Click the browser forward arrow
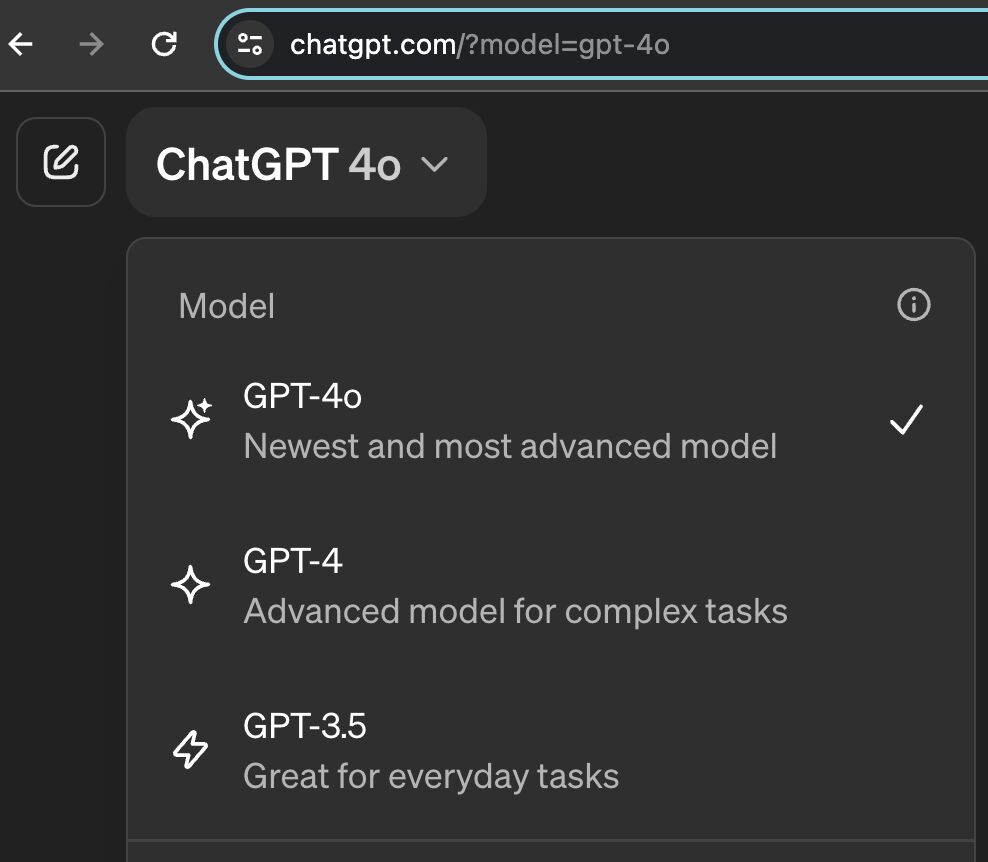Viewport: 988px width, 862px height. [92, 44]
